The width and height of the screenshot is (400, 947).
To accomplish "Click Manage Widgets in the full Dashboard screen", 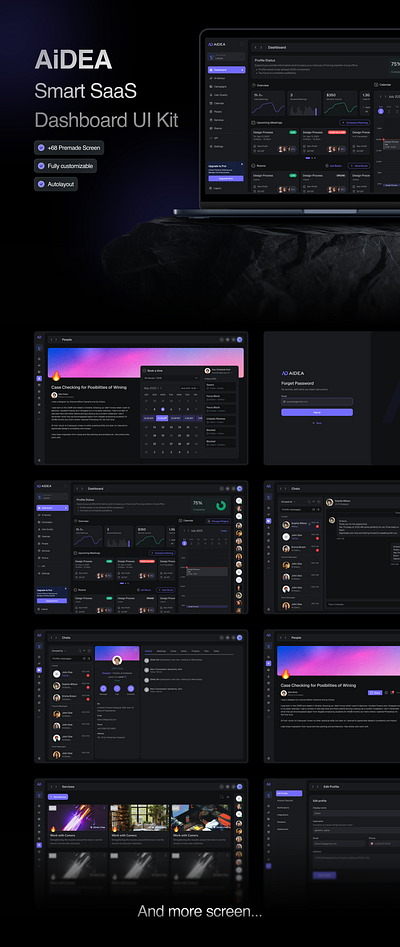I will [218, 521].
